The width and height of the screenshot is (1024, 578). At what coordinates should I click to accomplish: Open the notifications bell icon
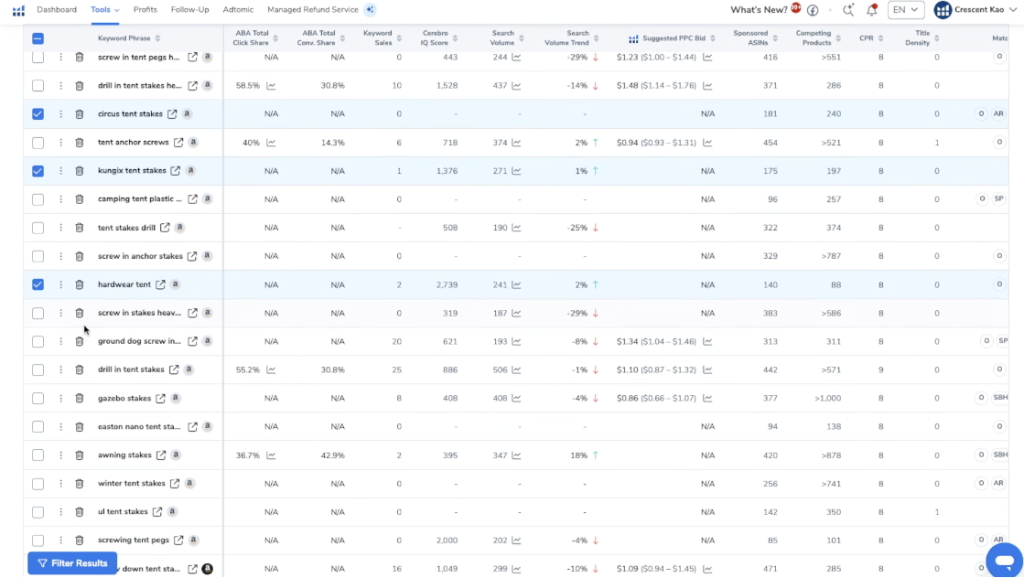[871, 10]
